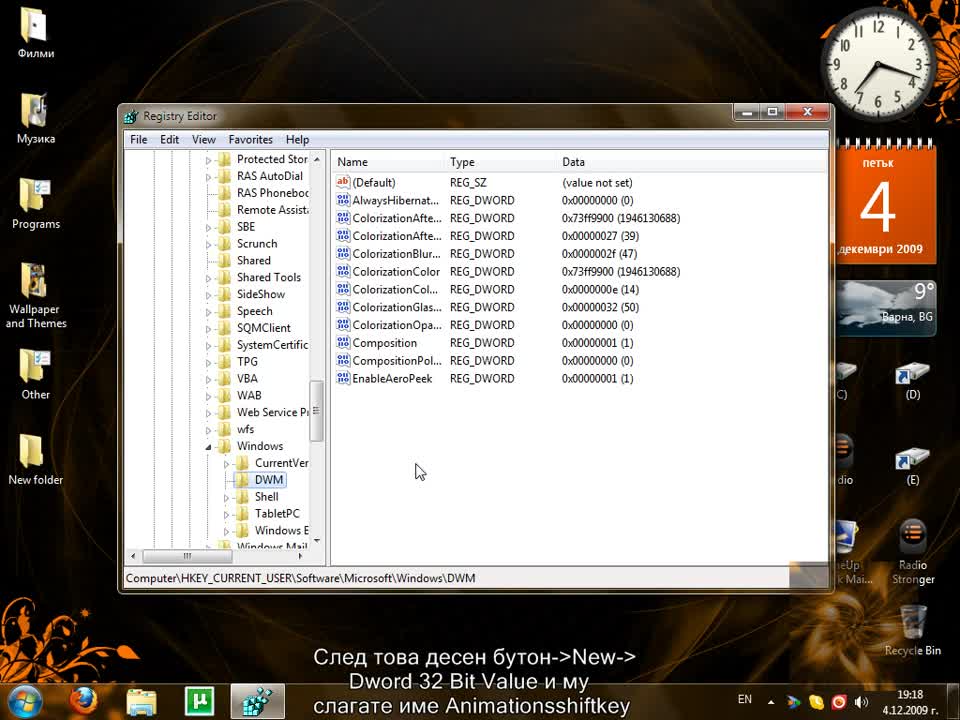Select the RAS AutoDial key

point(269,176)
